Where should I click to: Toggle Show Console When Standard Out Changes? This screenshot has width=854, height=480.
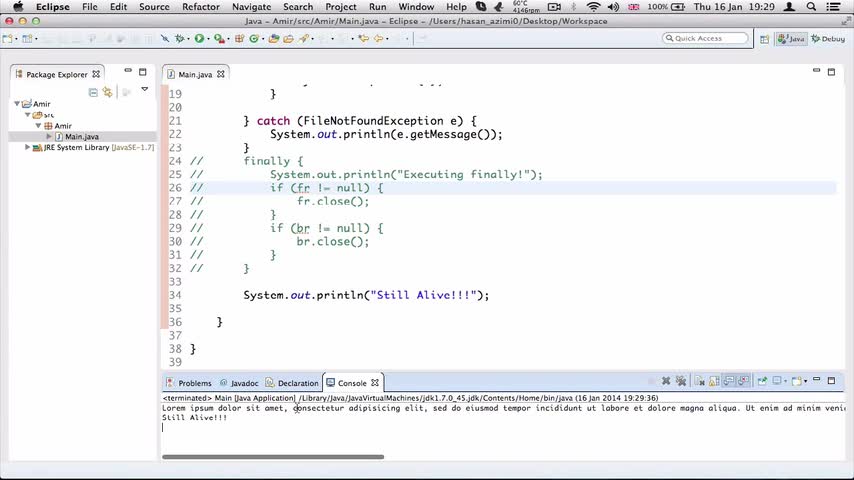tap(729, 381)
